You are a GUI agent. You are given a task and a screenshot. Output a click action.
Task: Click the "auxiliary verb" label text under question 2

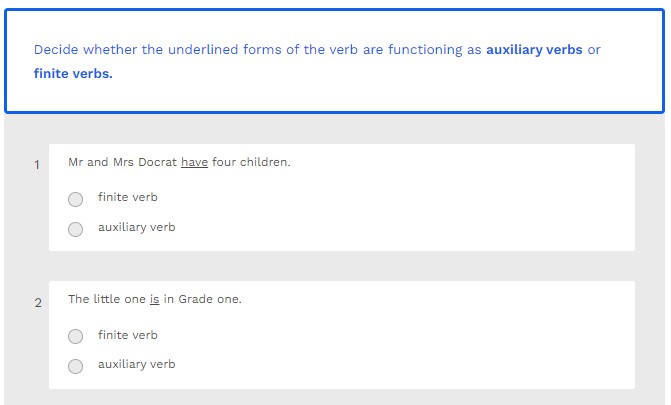coord(136,364)
